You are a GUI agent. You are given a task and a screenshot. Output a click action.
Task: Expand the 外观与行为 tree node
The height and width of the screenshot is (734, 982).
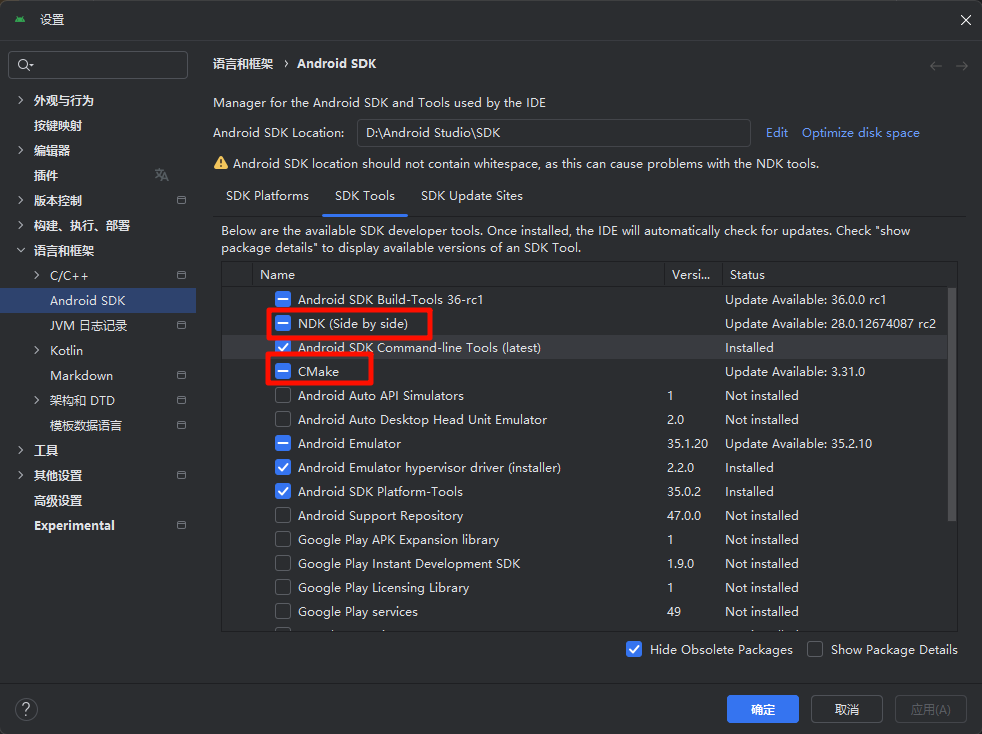[x=21, y=100]
